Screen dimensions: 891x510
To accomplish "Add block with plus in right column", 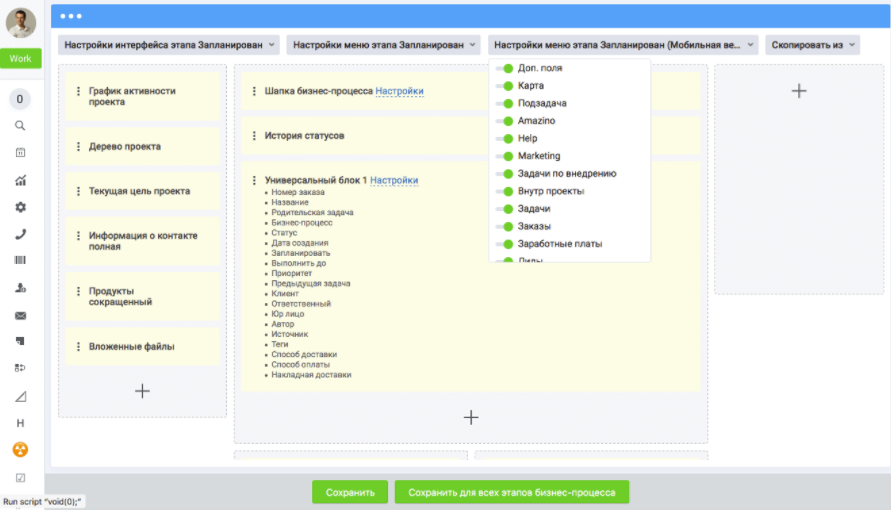I will pos(799,91).
